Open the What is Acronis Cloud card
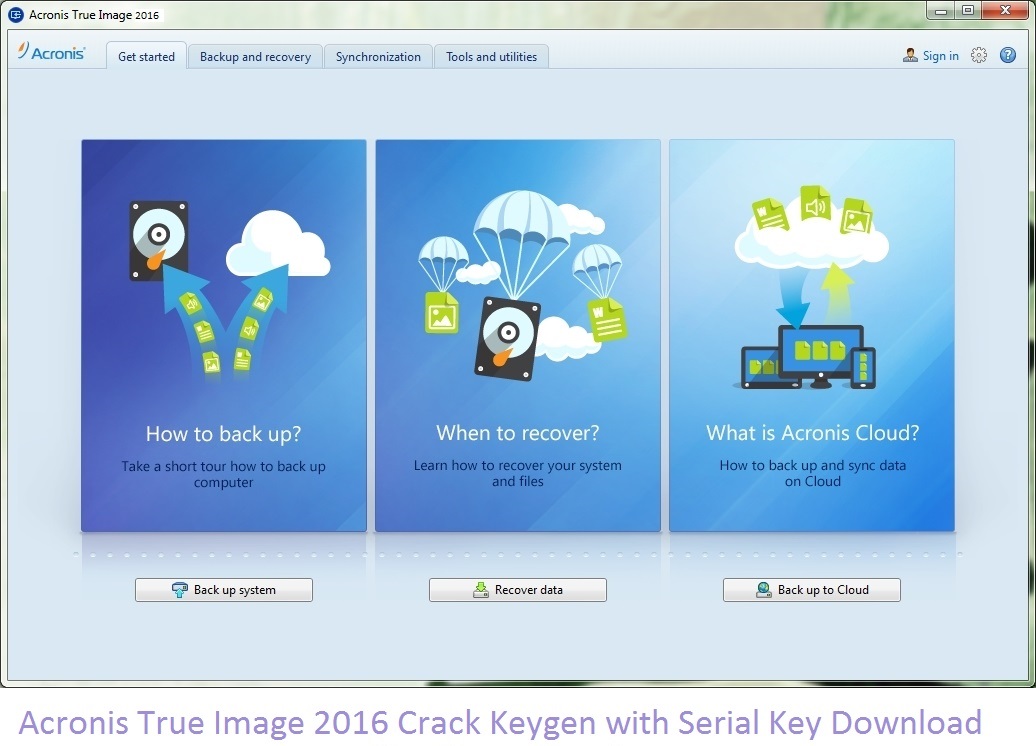This screenshot has width=1036, height=746. (812, 335)
